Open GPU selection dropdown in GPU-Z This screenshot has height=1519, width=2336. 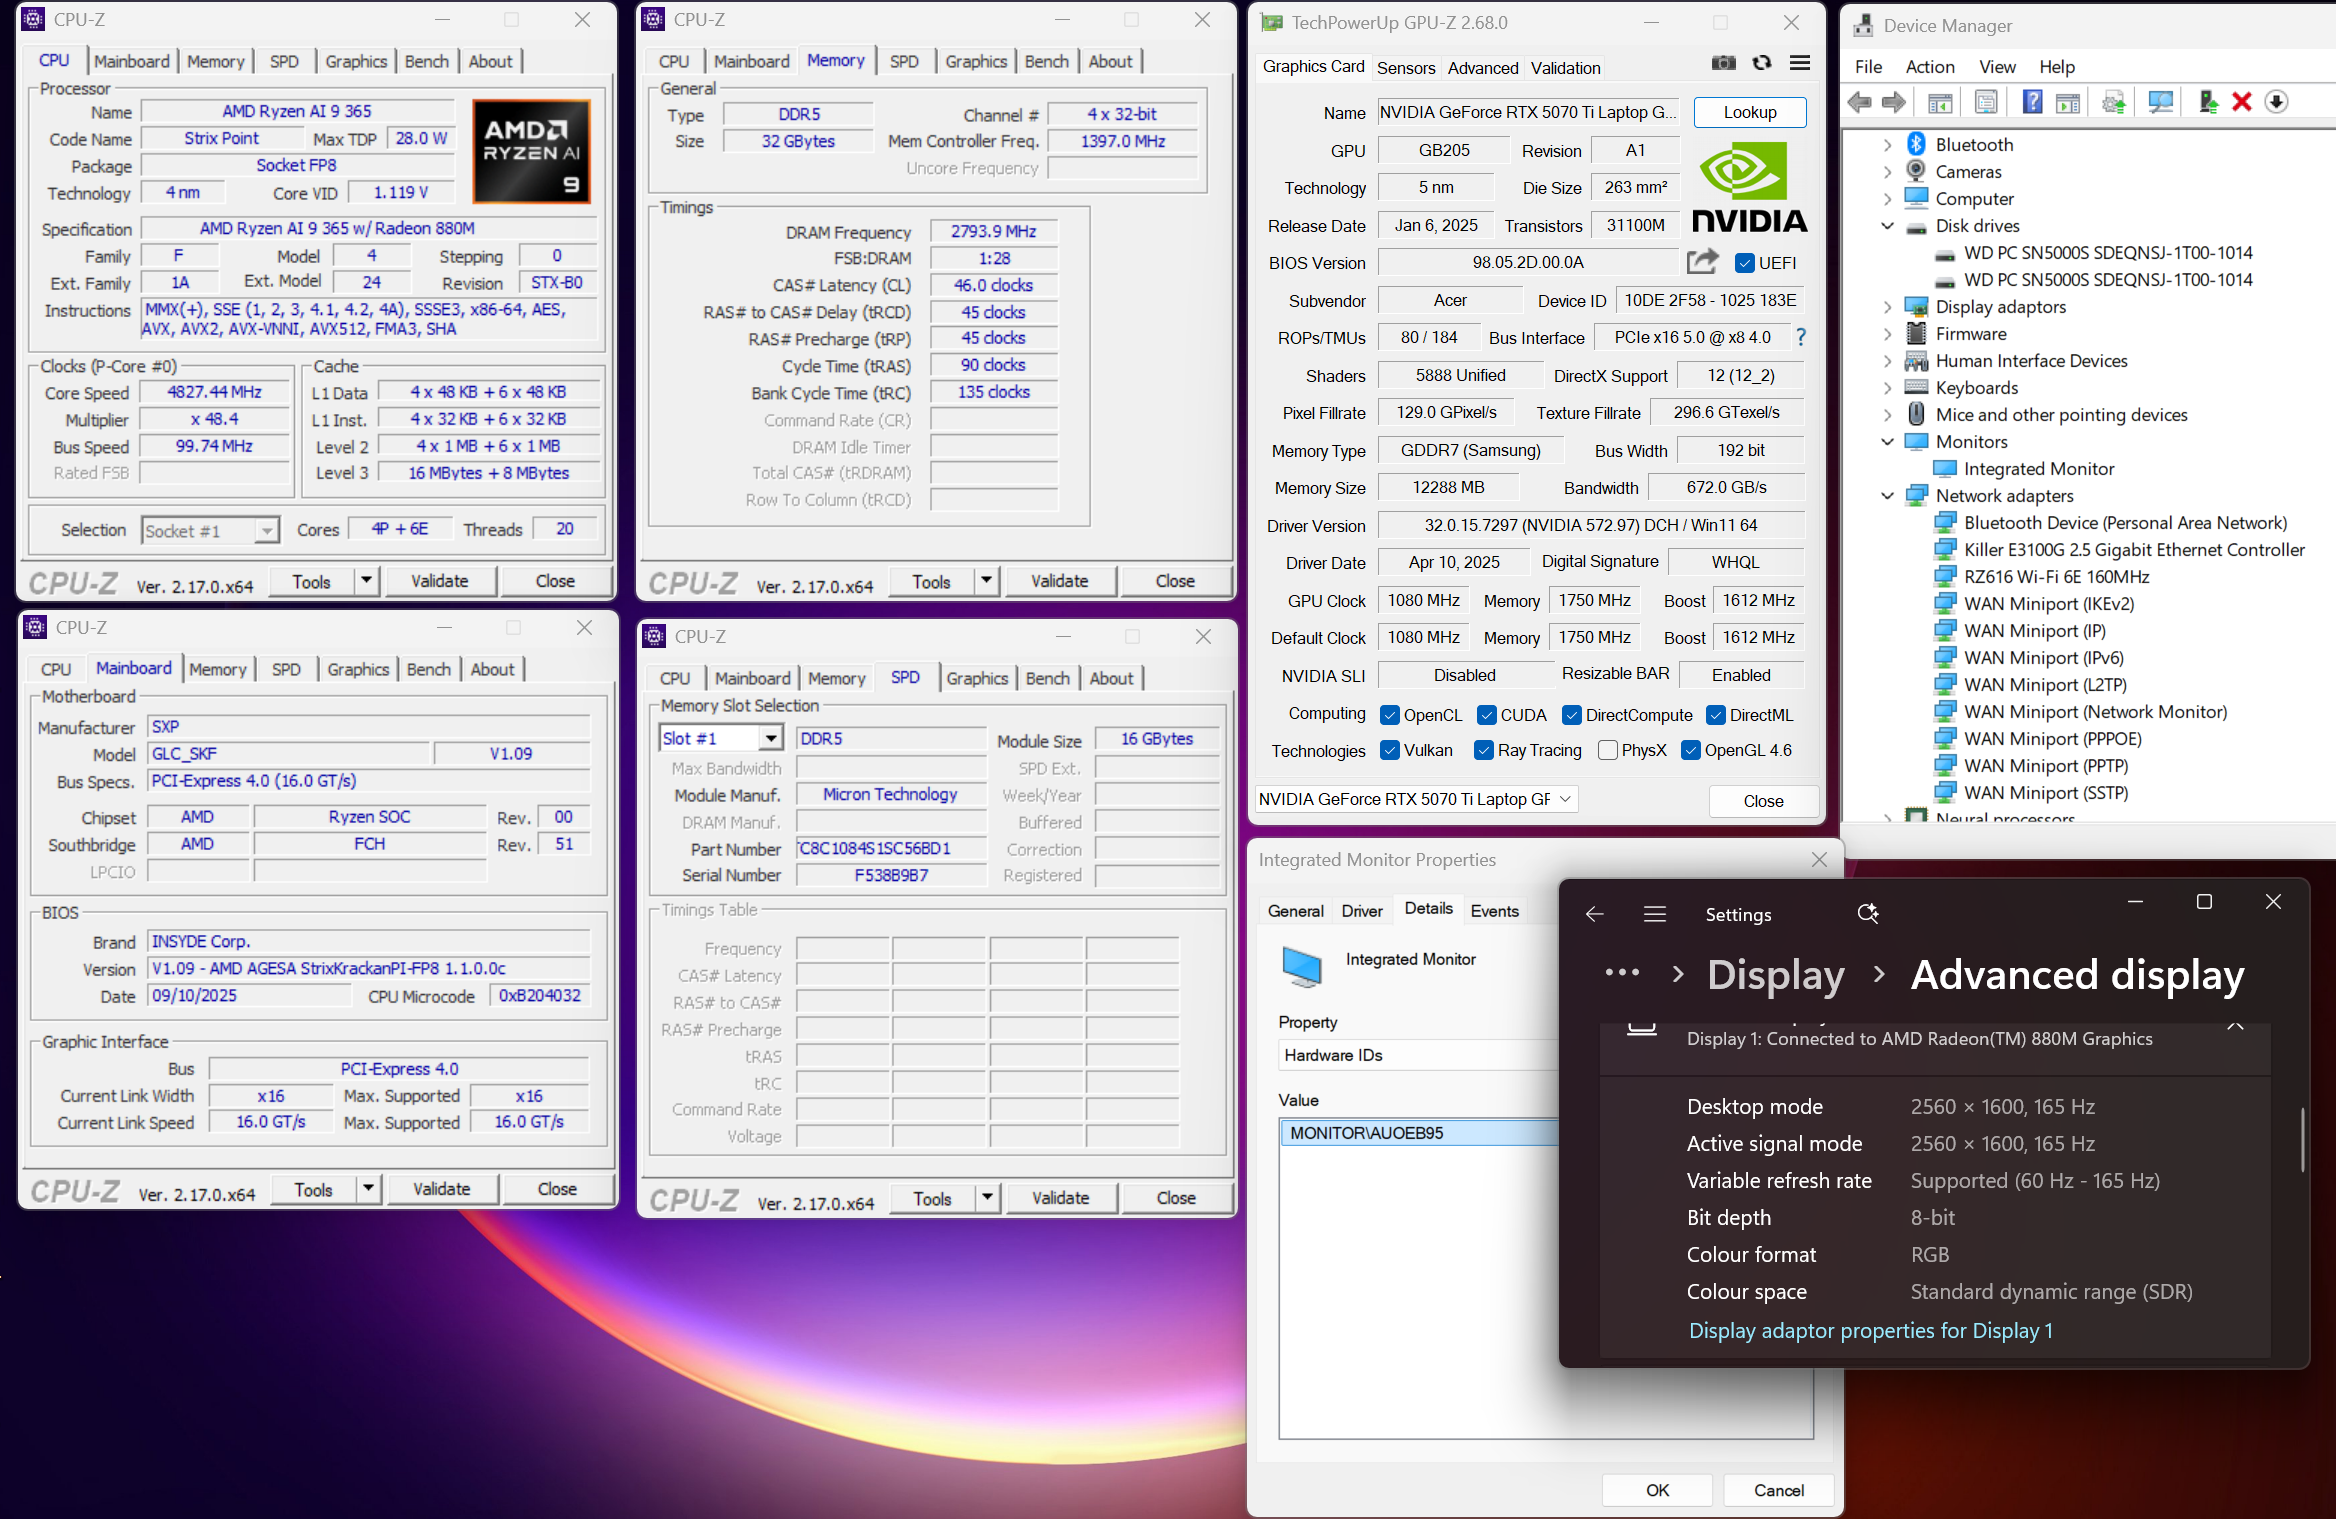click(1565, 799)
